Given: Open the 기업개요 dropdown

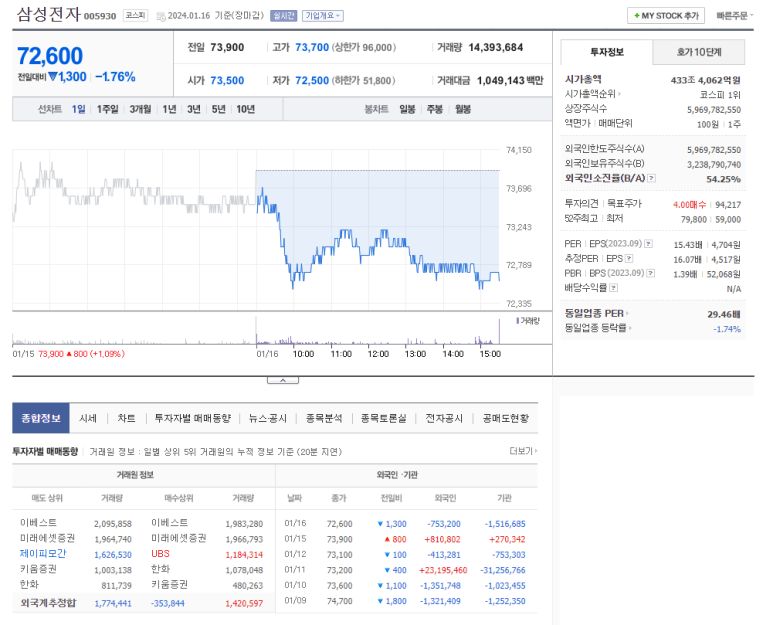Looking at the screenshot, I should point(322,16).
